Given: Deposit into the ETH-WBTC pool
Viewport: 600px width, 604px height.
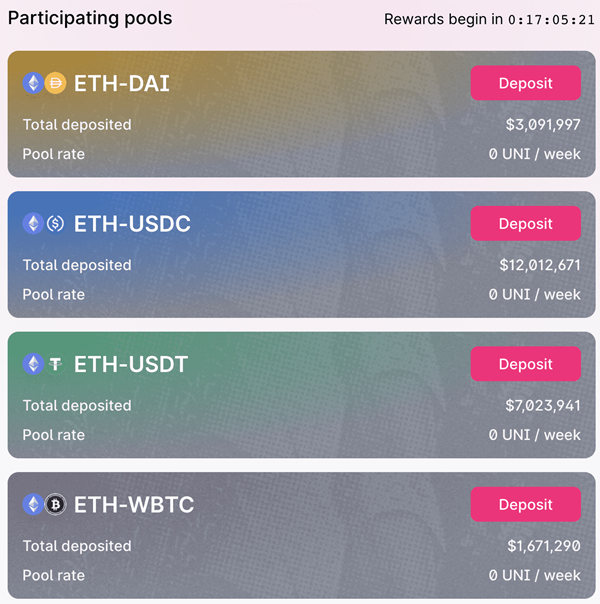Looking at the screenshot, I should coord(526,504).
